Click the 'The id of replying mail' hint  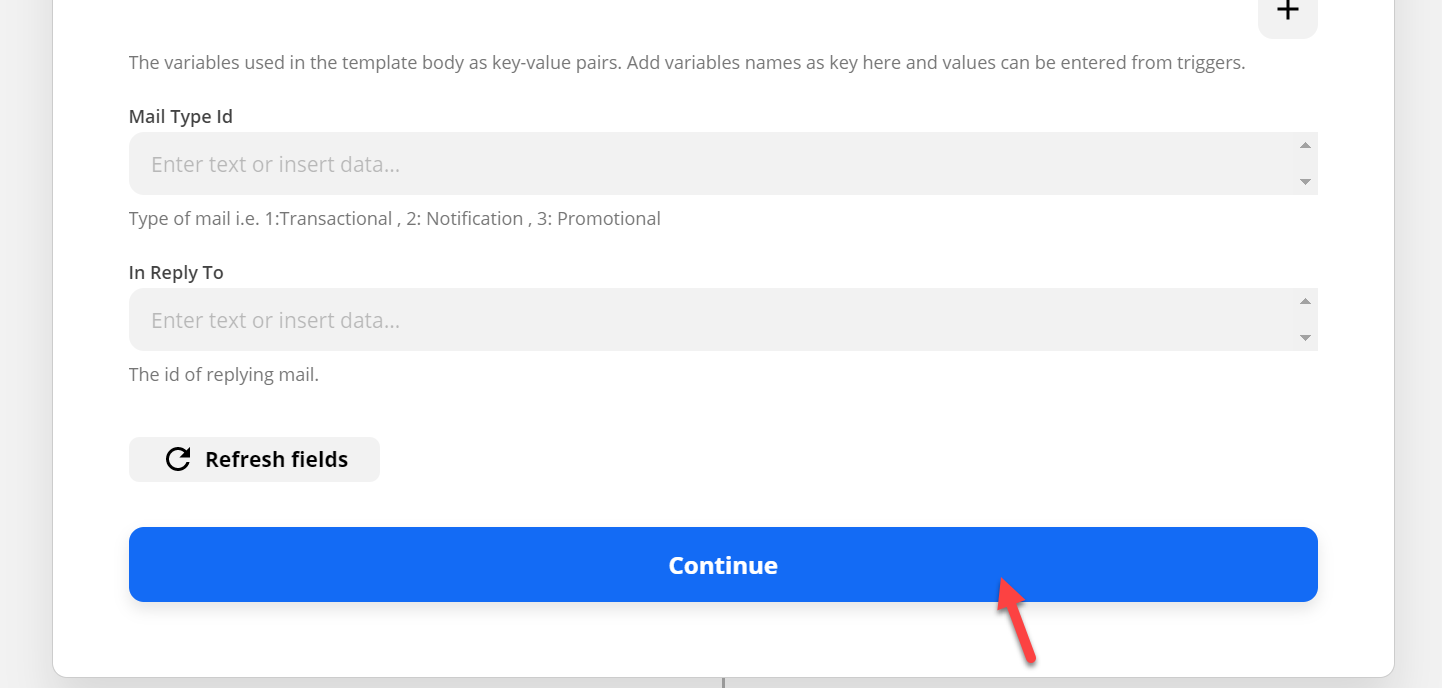point(224,375)
